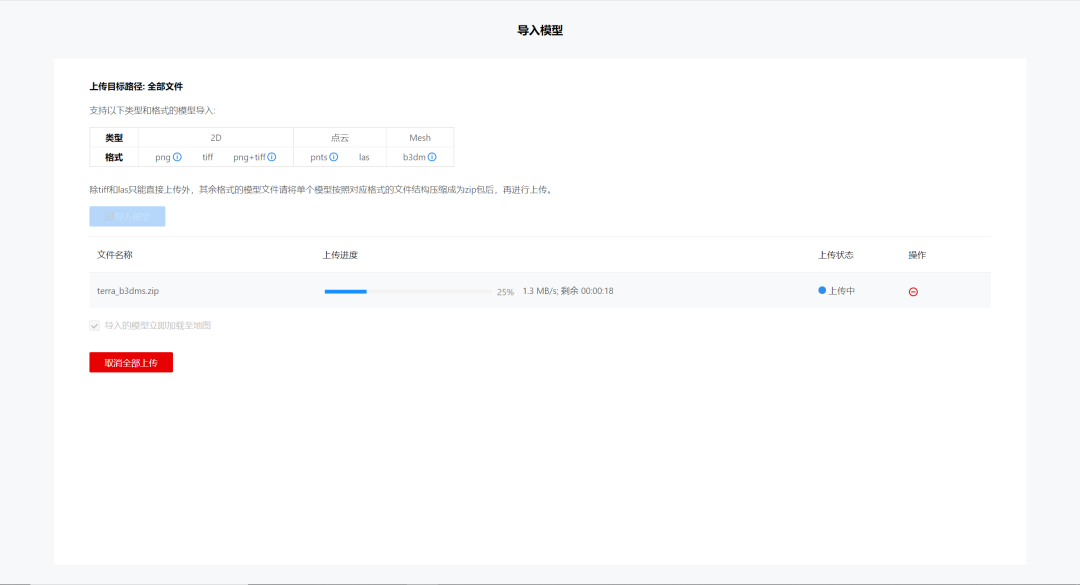Click the upload progress bar for terra_b3dms.zip
Image resolution: width=1080 pixels, height=585 pixels.
[408, 291]
